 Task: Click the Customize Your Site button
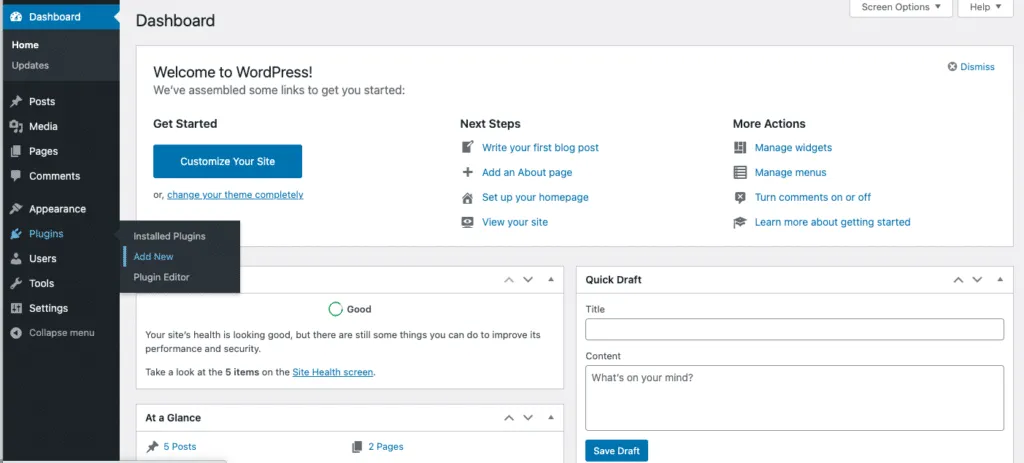(227, 161)
